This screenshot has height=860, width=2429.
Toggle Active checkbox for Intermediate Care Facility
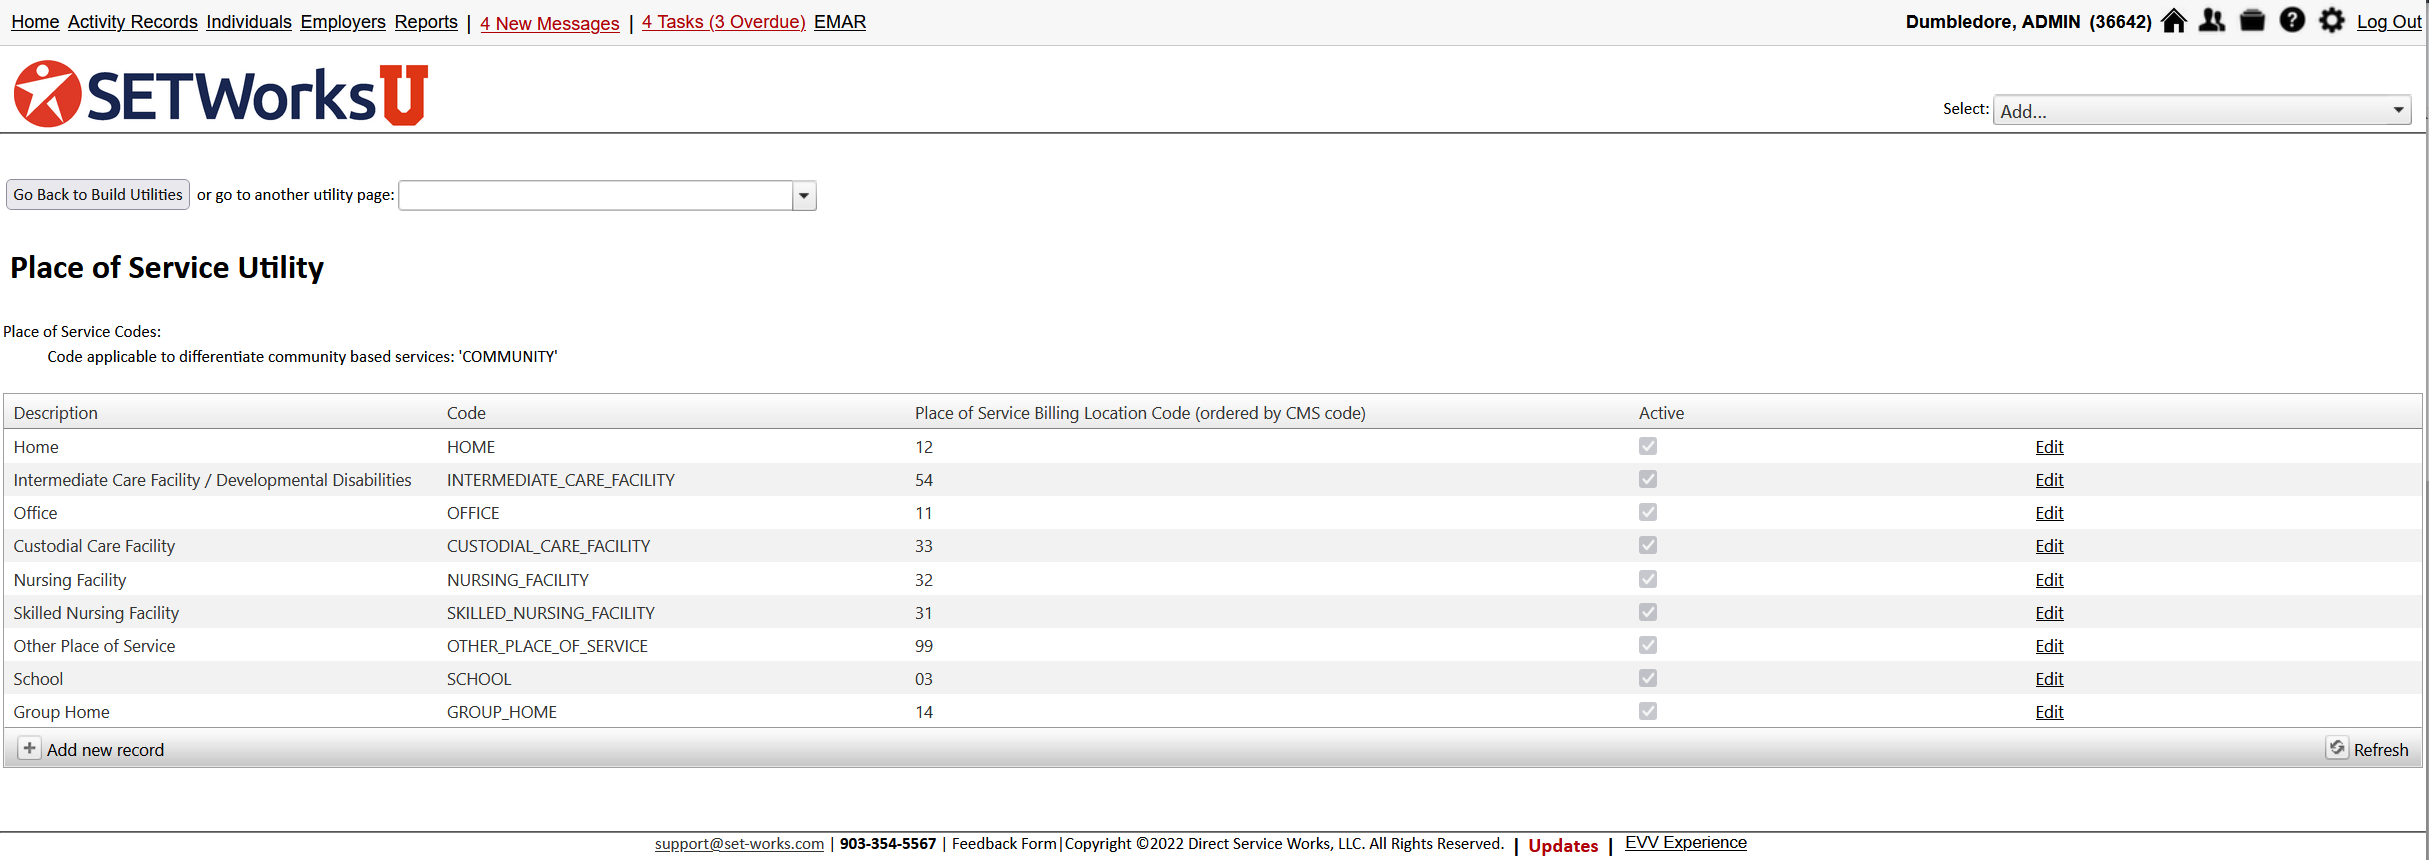click(1648, 479)
